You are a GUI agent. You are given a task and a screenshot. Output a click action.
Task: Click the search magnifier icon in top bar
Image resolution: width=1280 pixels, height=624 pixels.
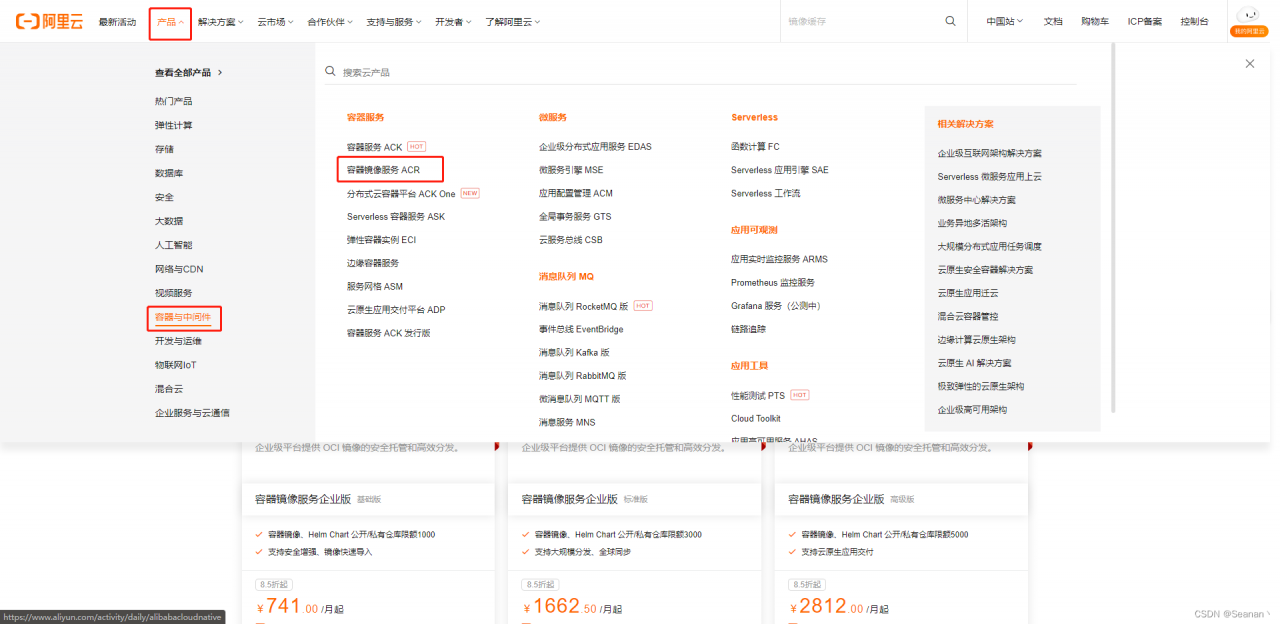click(950, 21)
